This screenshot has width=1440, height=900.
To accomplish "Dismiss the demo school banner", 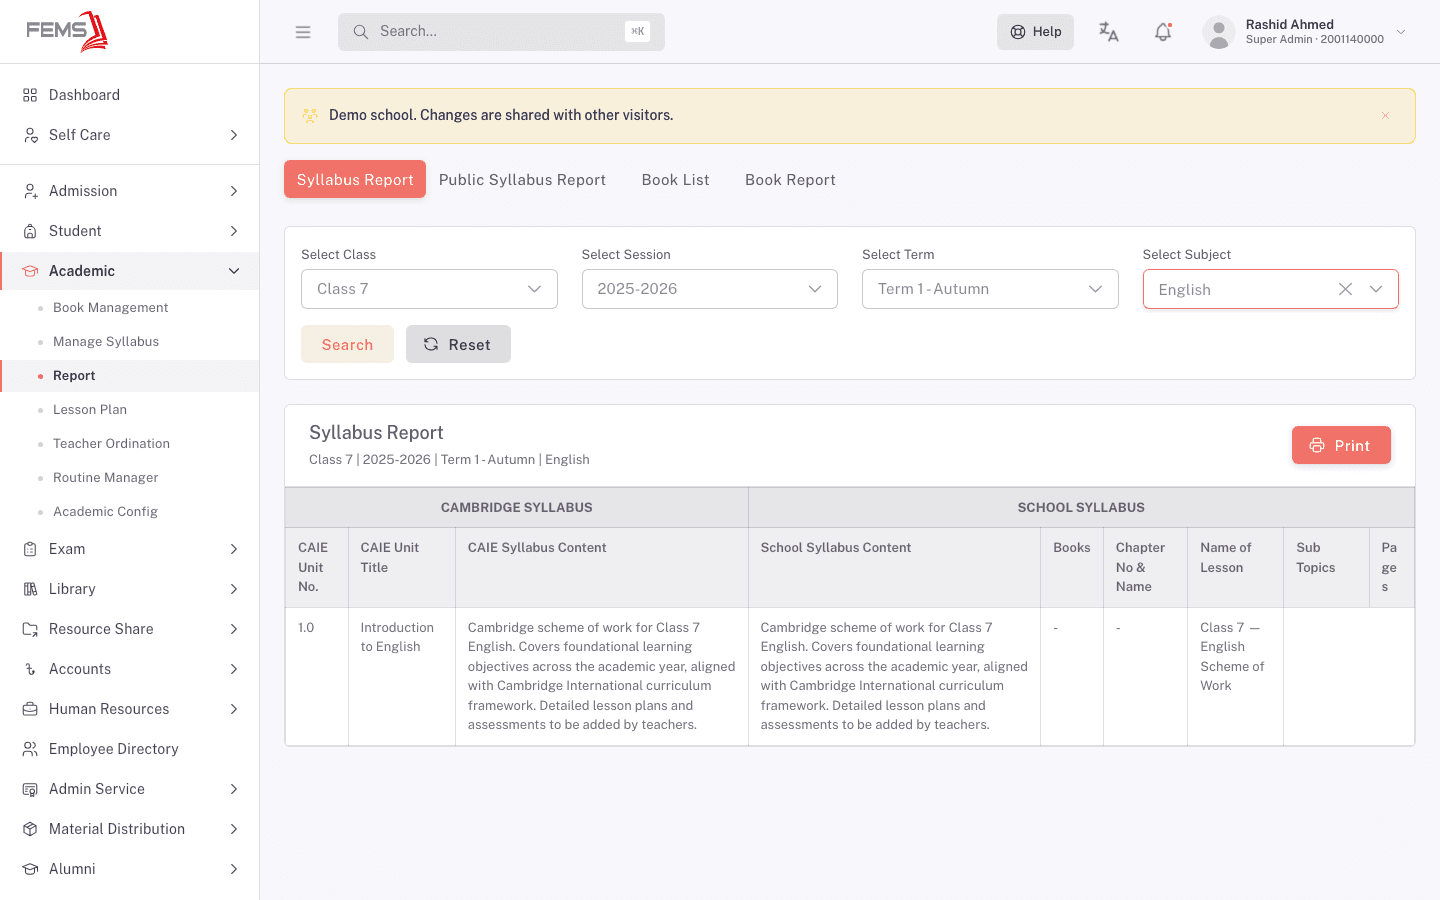I will [1385, 116].
